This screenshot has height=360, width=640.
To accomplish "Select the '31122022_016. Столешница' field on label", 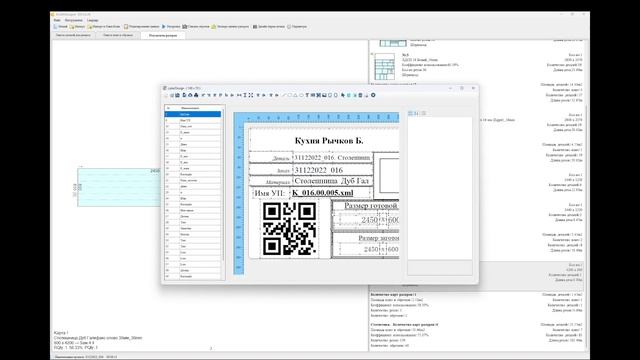I will [332, 157].
